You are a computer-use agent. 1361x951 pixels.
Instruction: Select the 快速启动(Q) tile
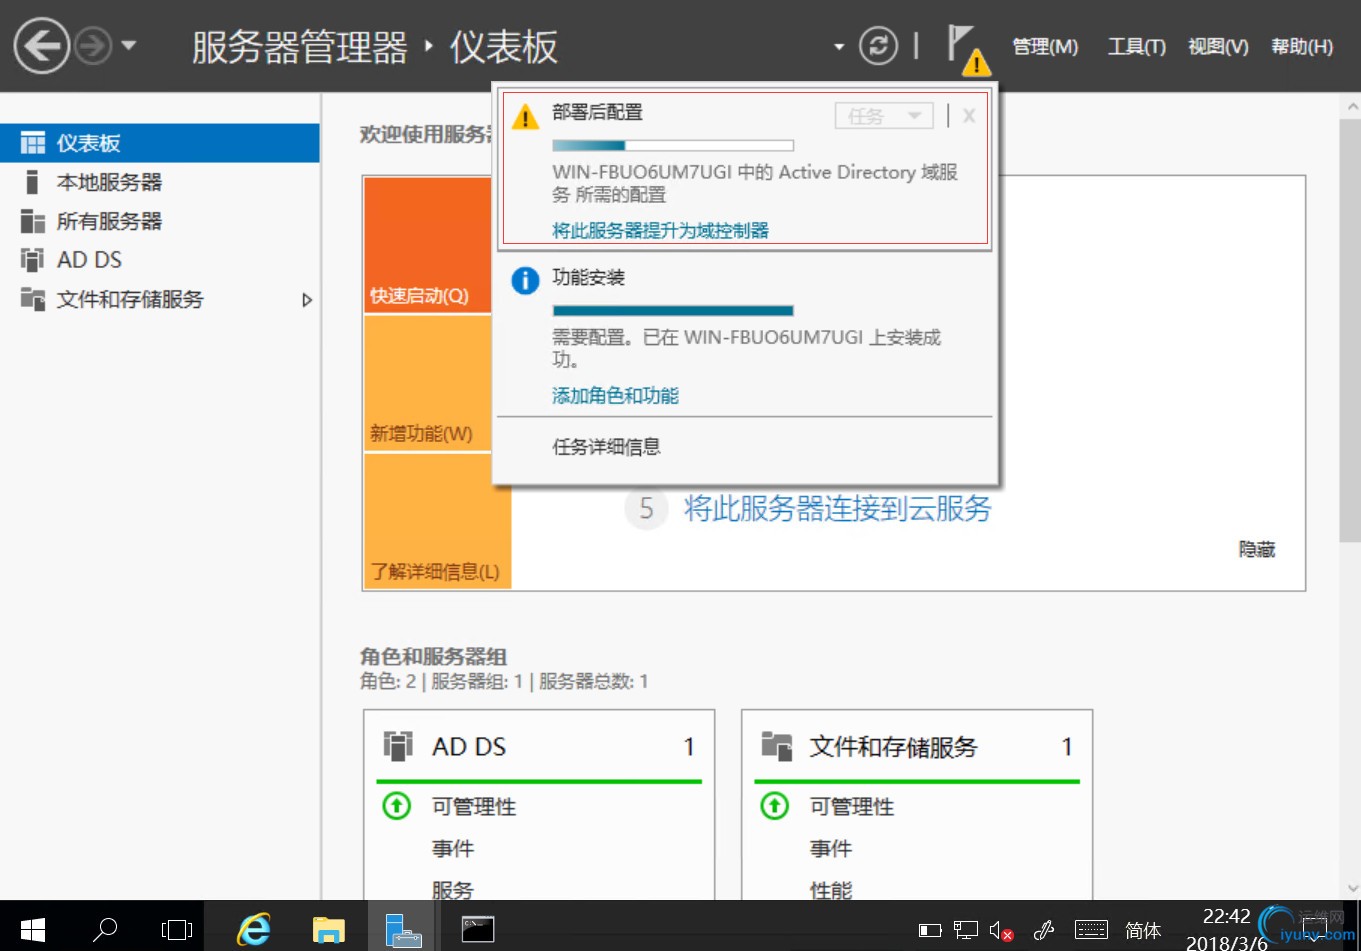428,245
